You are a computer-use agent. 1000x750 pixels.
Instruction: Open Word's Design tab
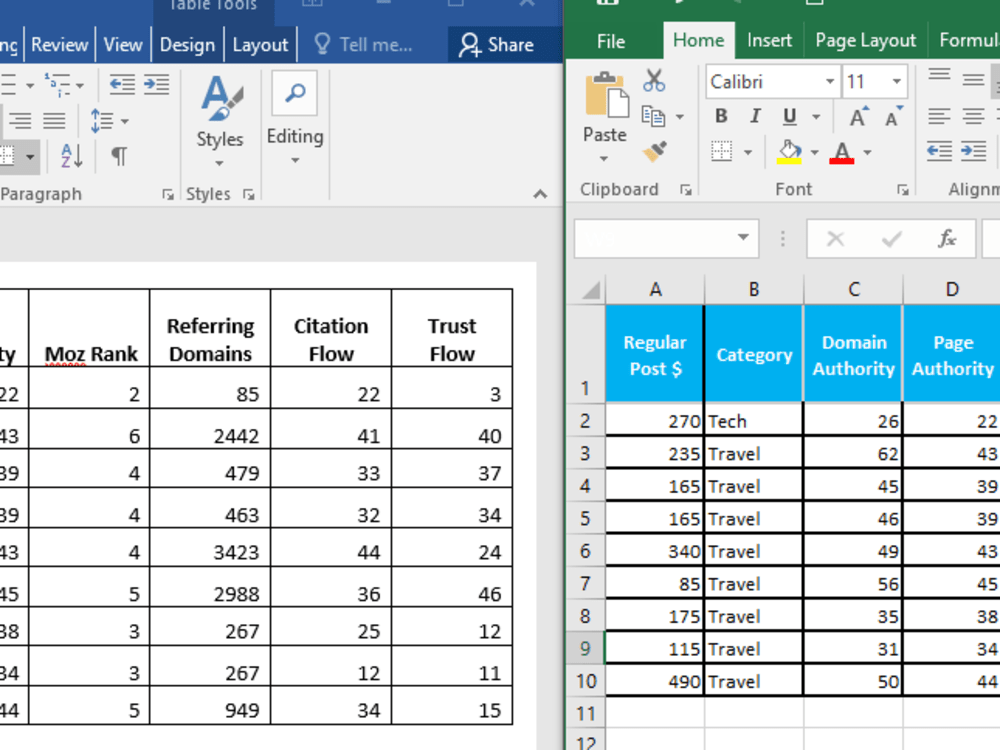[x=188, y=45]
